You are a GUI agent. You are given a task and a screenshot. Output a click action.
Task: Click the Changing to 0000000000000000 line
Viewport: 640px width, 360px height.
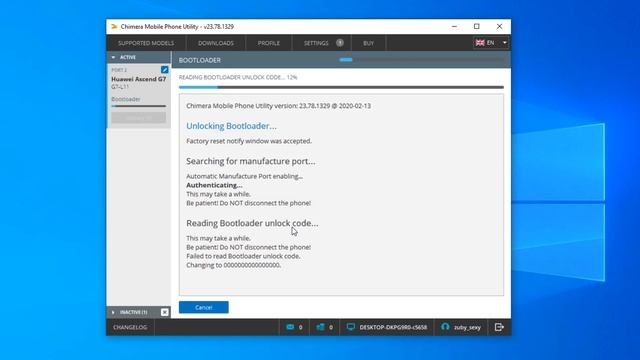coord(233,265)
